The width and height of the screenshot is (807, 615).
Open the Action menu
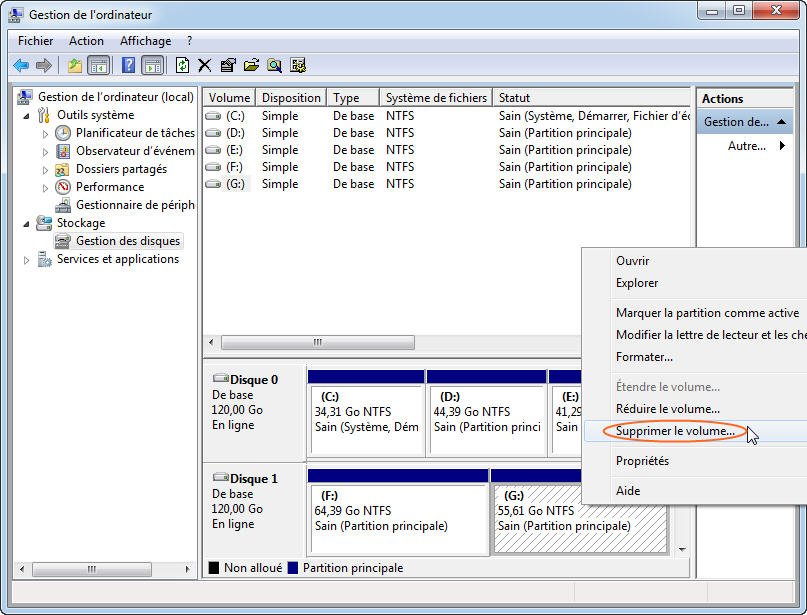coord(86,41)
